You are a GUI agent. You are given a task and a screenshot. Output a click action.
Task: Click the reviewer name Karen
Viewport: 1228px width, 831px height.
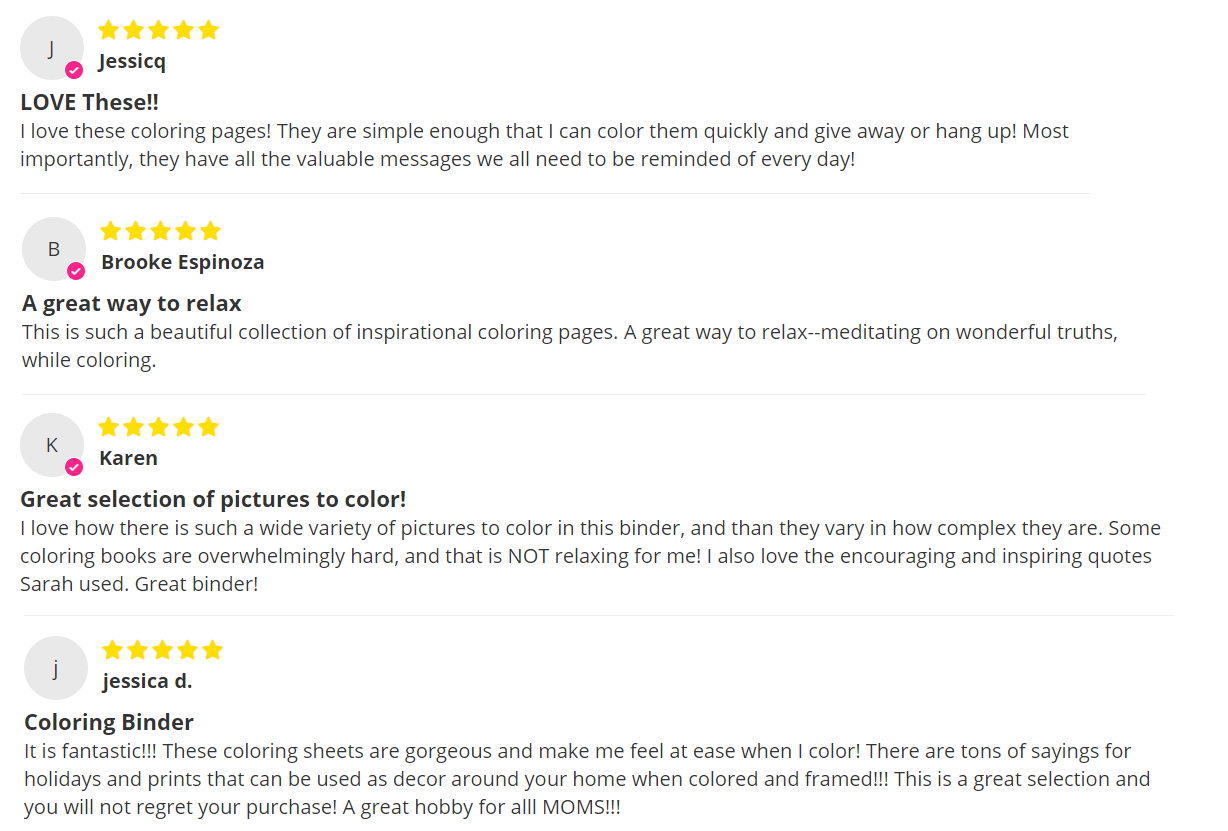[x=128, y=458]
